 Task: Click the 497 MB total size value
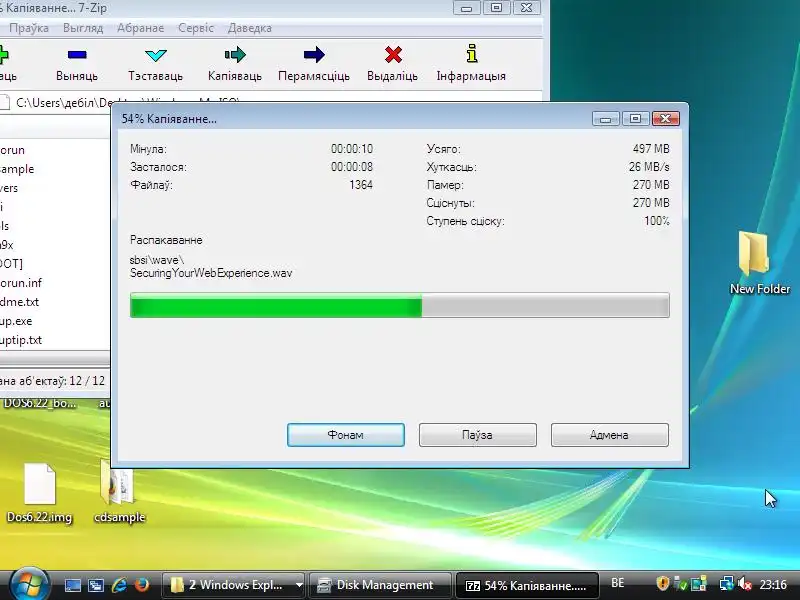[651, 149]
